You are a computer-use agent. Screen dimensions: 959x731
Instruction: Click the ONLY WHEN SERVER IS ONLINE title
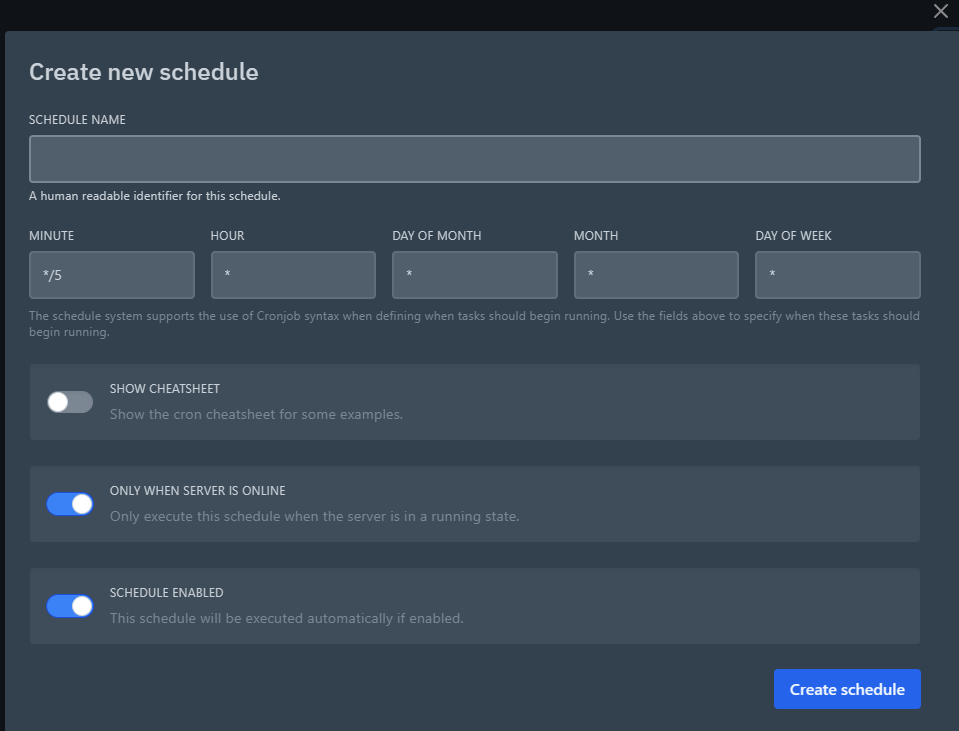(197, 491)
